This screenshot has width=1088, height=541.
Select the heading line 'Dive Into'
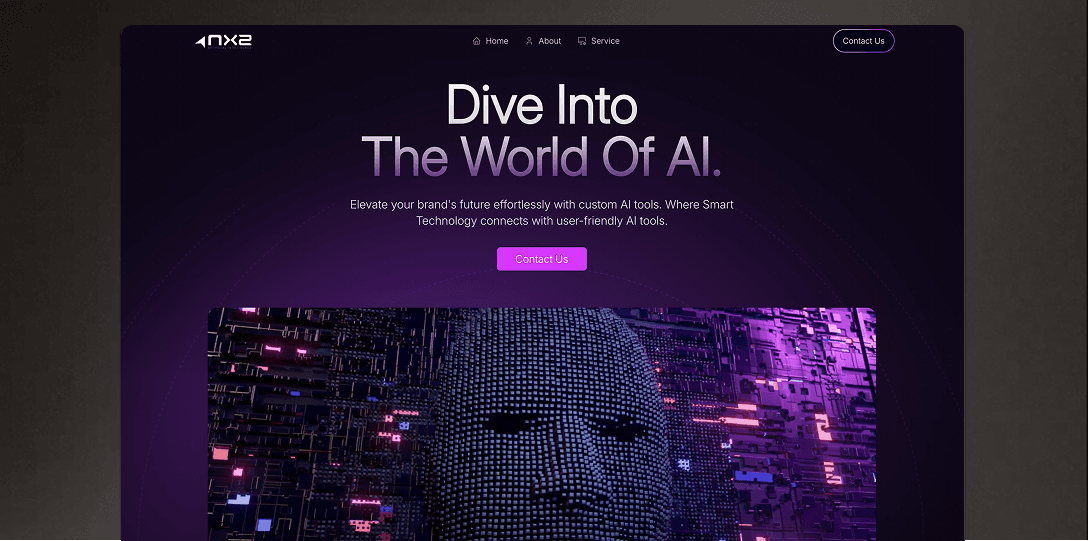[542, 105]
